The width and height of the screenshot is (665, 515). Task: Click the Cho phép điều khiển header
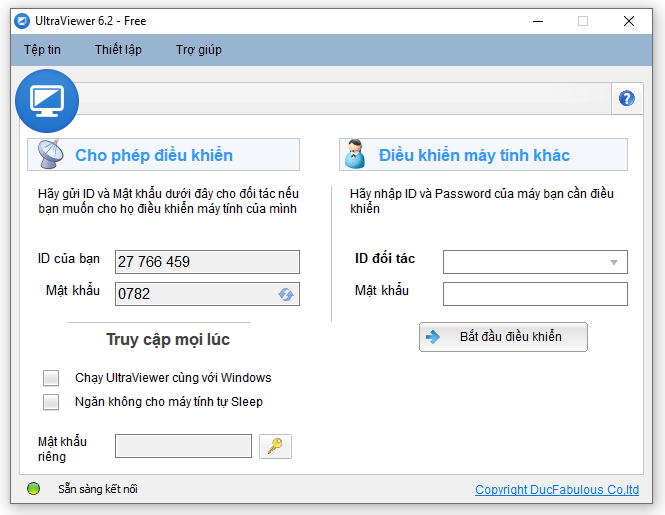point(164,155)
